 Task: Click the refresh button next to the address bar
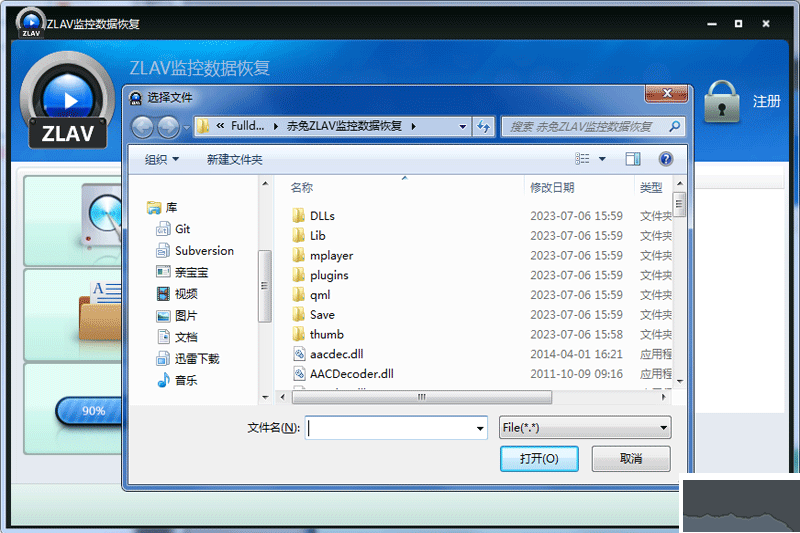pyautogui.click(x=484, y=126)
